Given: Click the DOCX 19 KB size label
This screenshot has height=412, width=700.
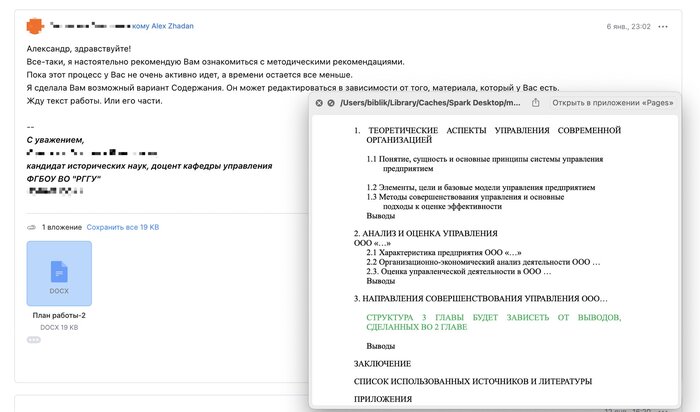Looking at the screenshot, I should tap(59, 327).
